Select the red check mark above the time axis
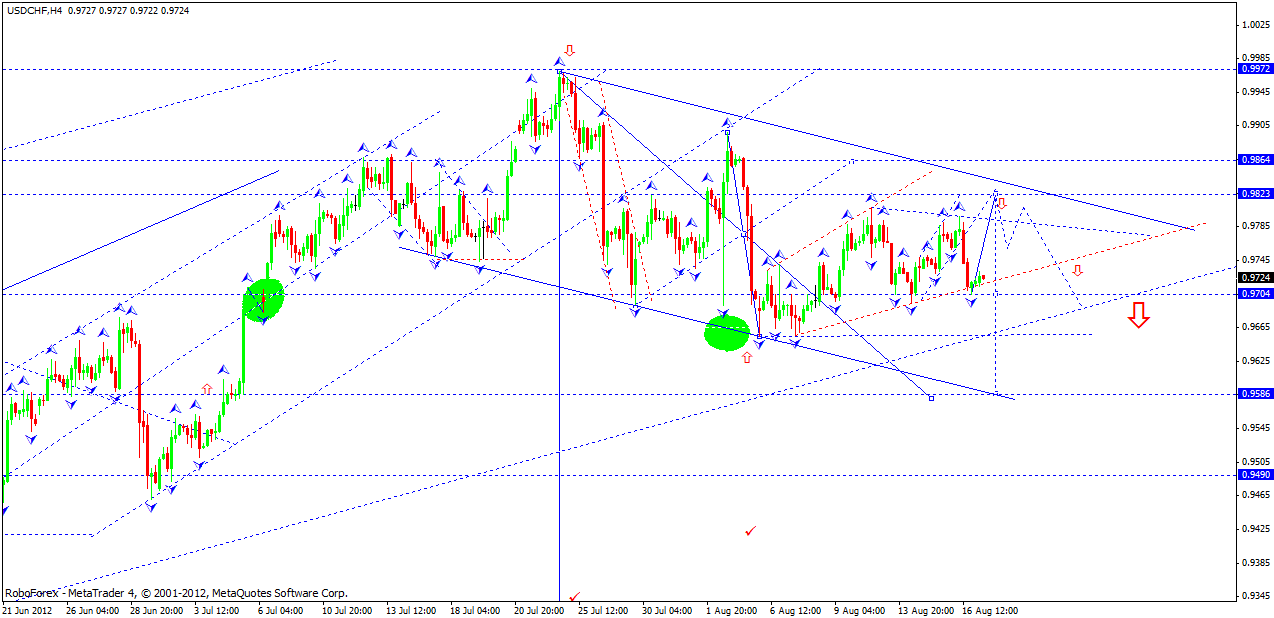The image size is (1274, 618). [574, 597]
